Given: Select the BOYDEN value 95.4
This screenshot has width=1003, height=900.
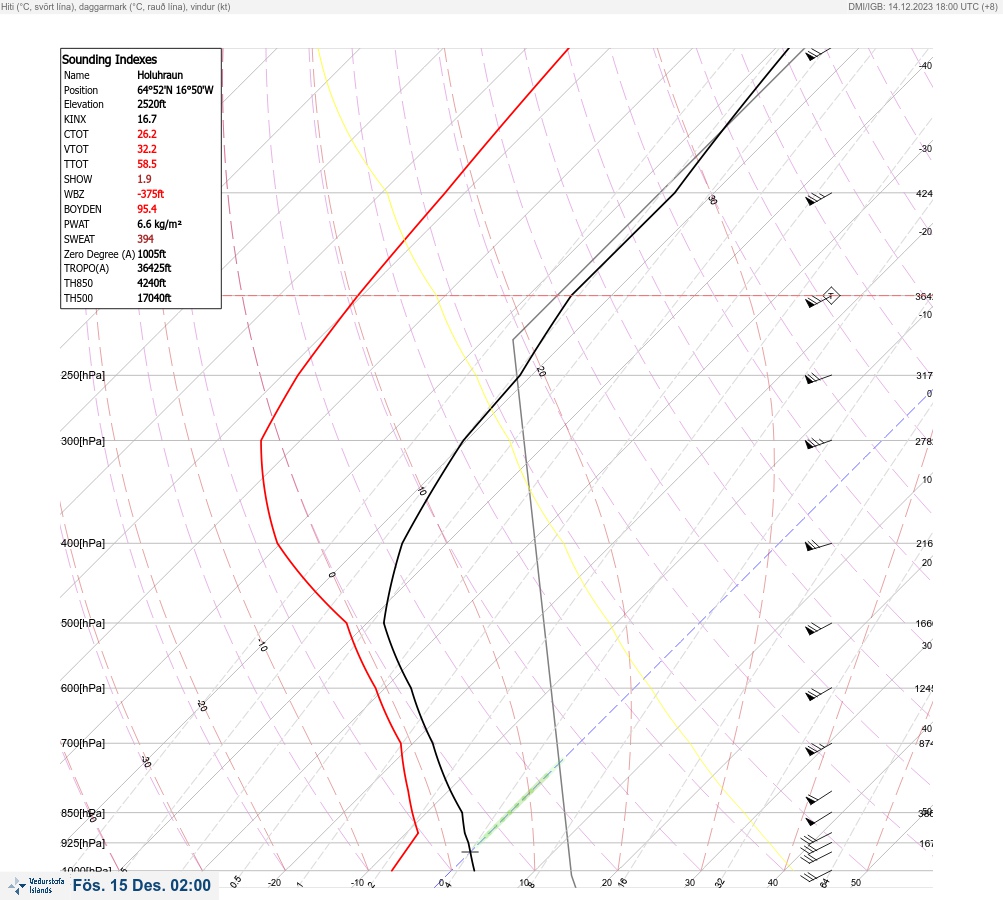Looking at the screenshot, I should [146, 209].
